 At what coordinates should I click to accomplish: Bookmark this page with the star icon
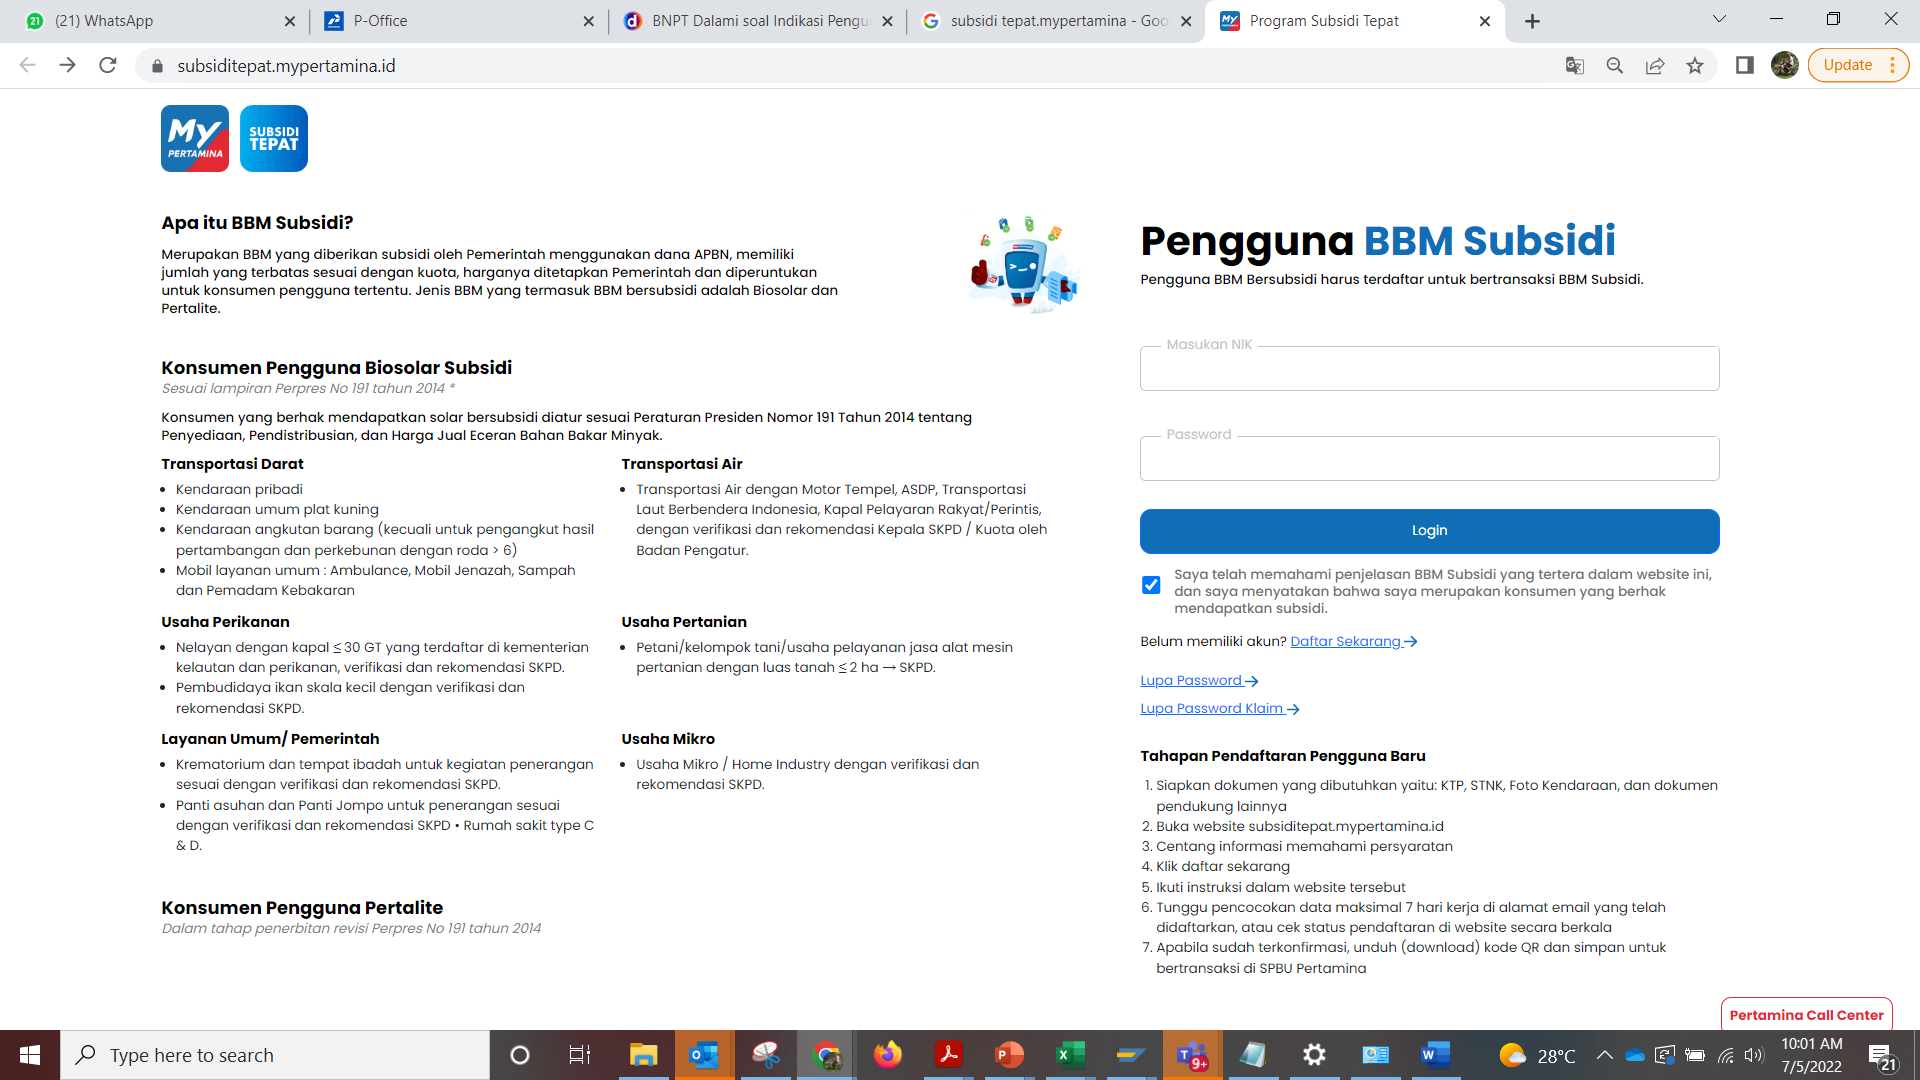[x=1695, y=66]
